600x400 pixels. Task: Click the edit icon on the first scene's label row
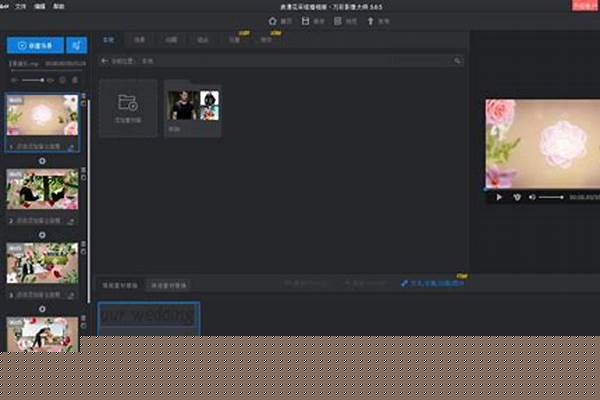[x=71, y=147]
